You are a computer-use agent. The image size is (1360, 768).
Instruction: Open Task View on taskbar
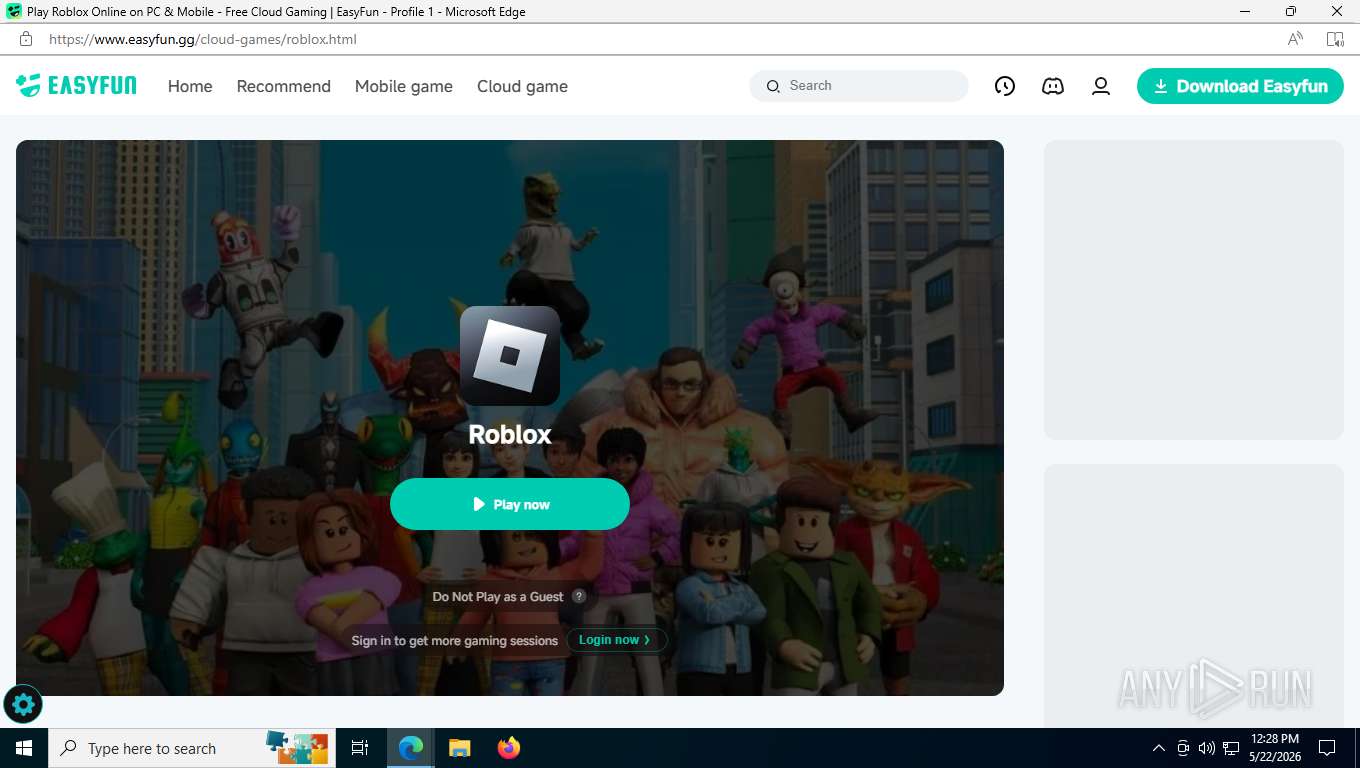click(x=360, y=748)
